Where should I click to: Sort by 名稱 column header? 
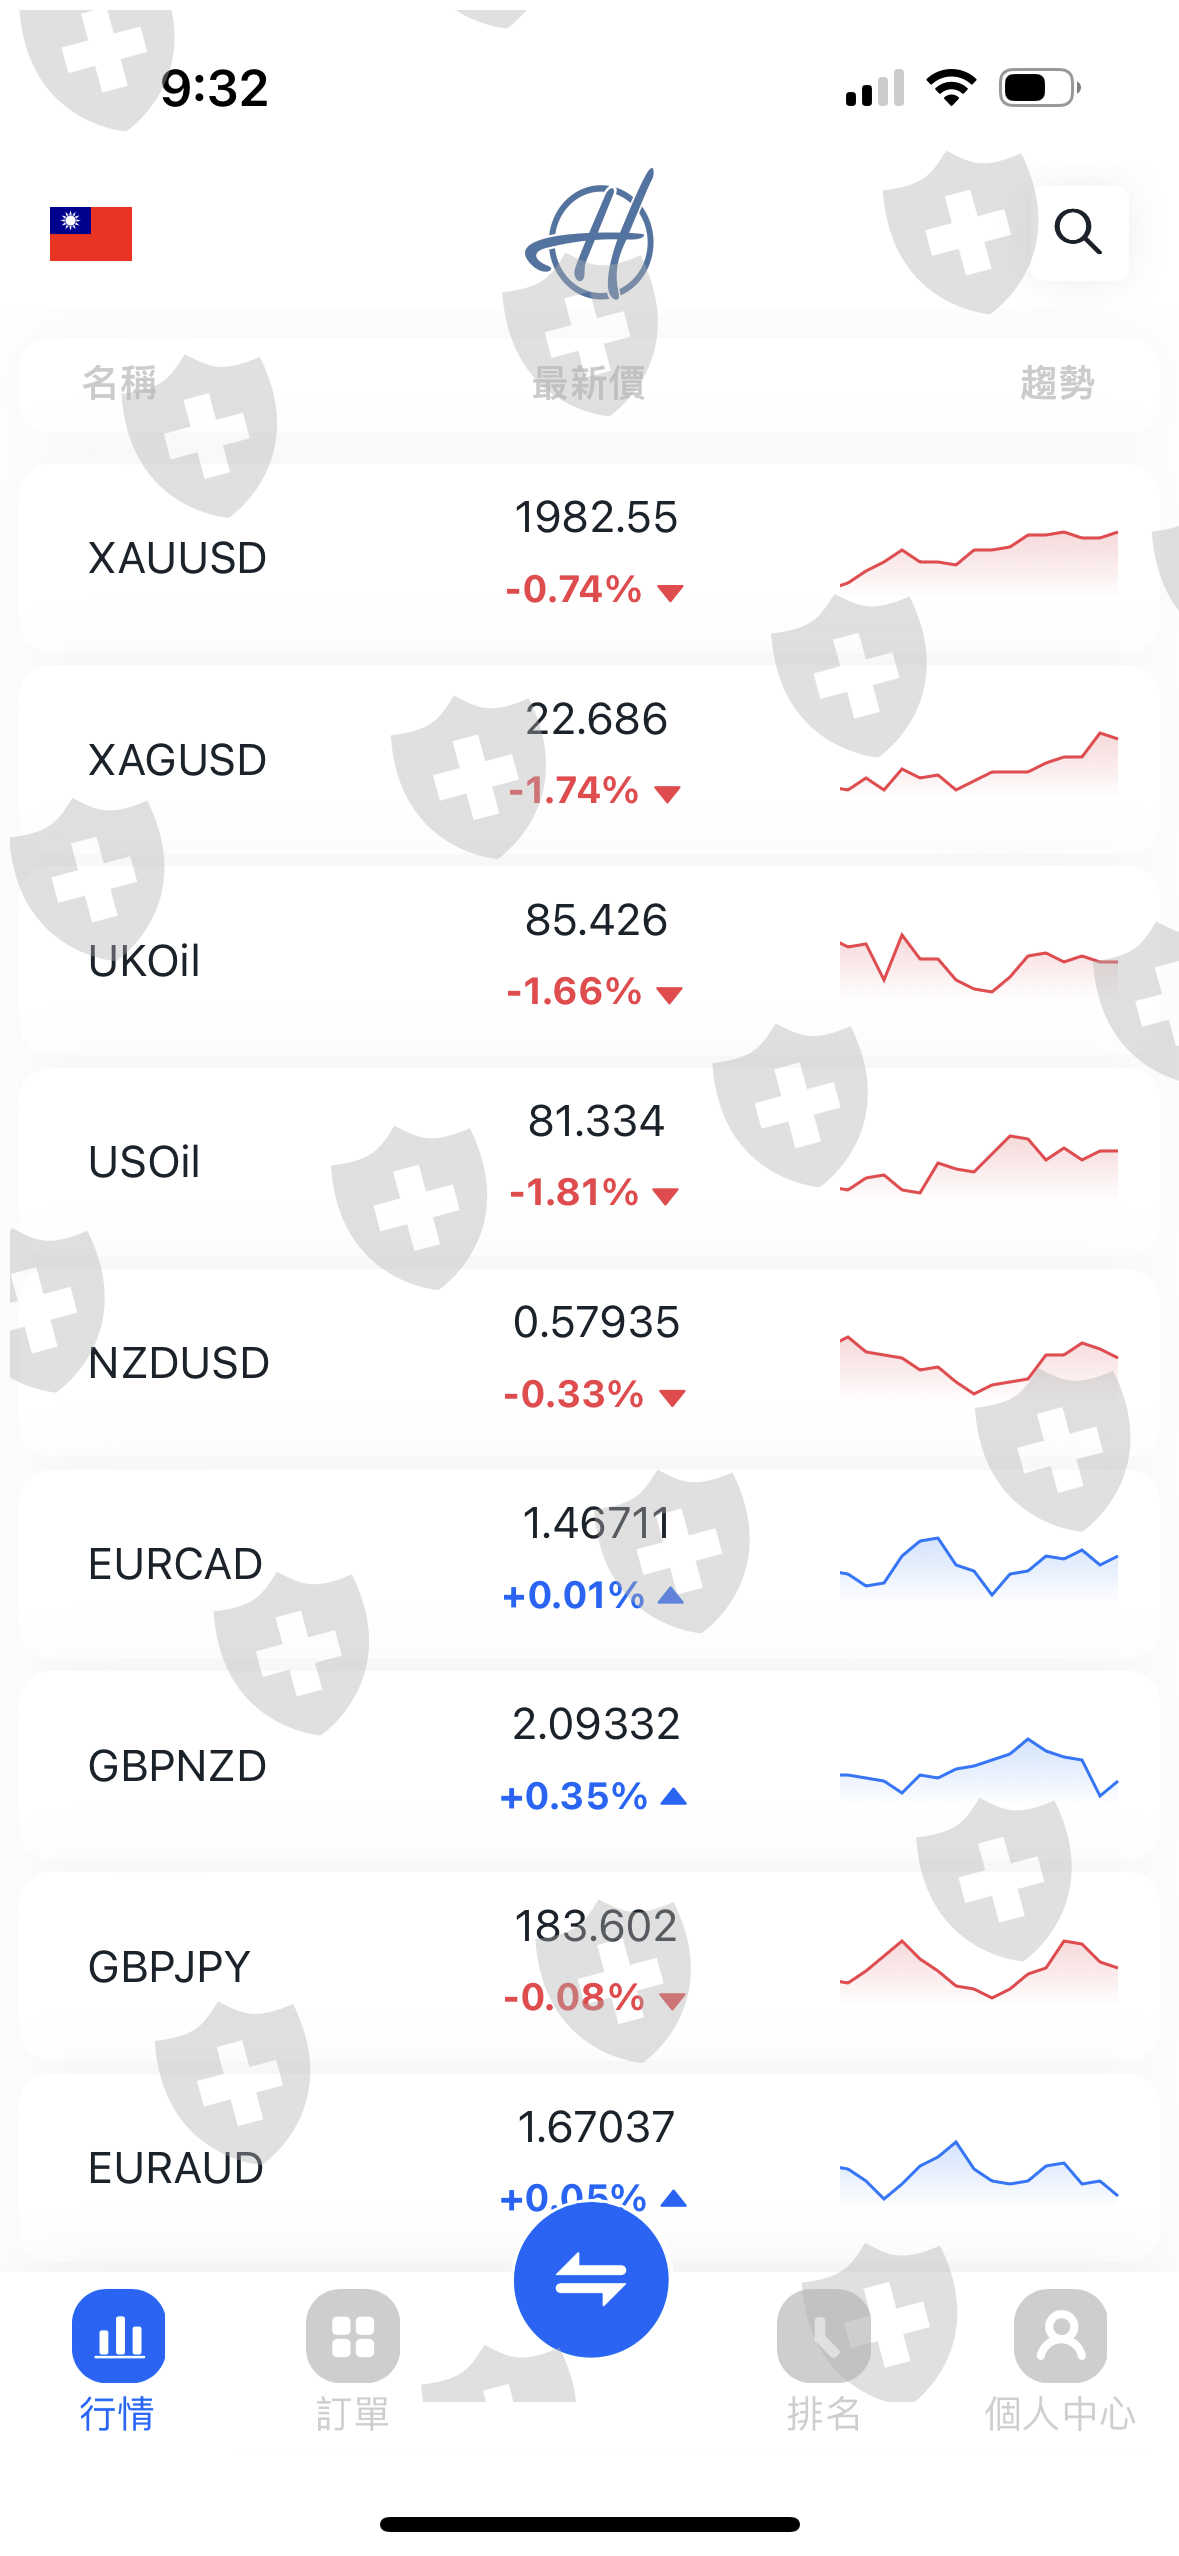[120, 383]
